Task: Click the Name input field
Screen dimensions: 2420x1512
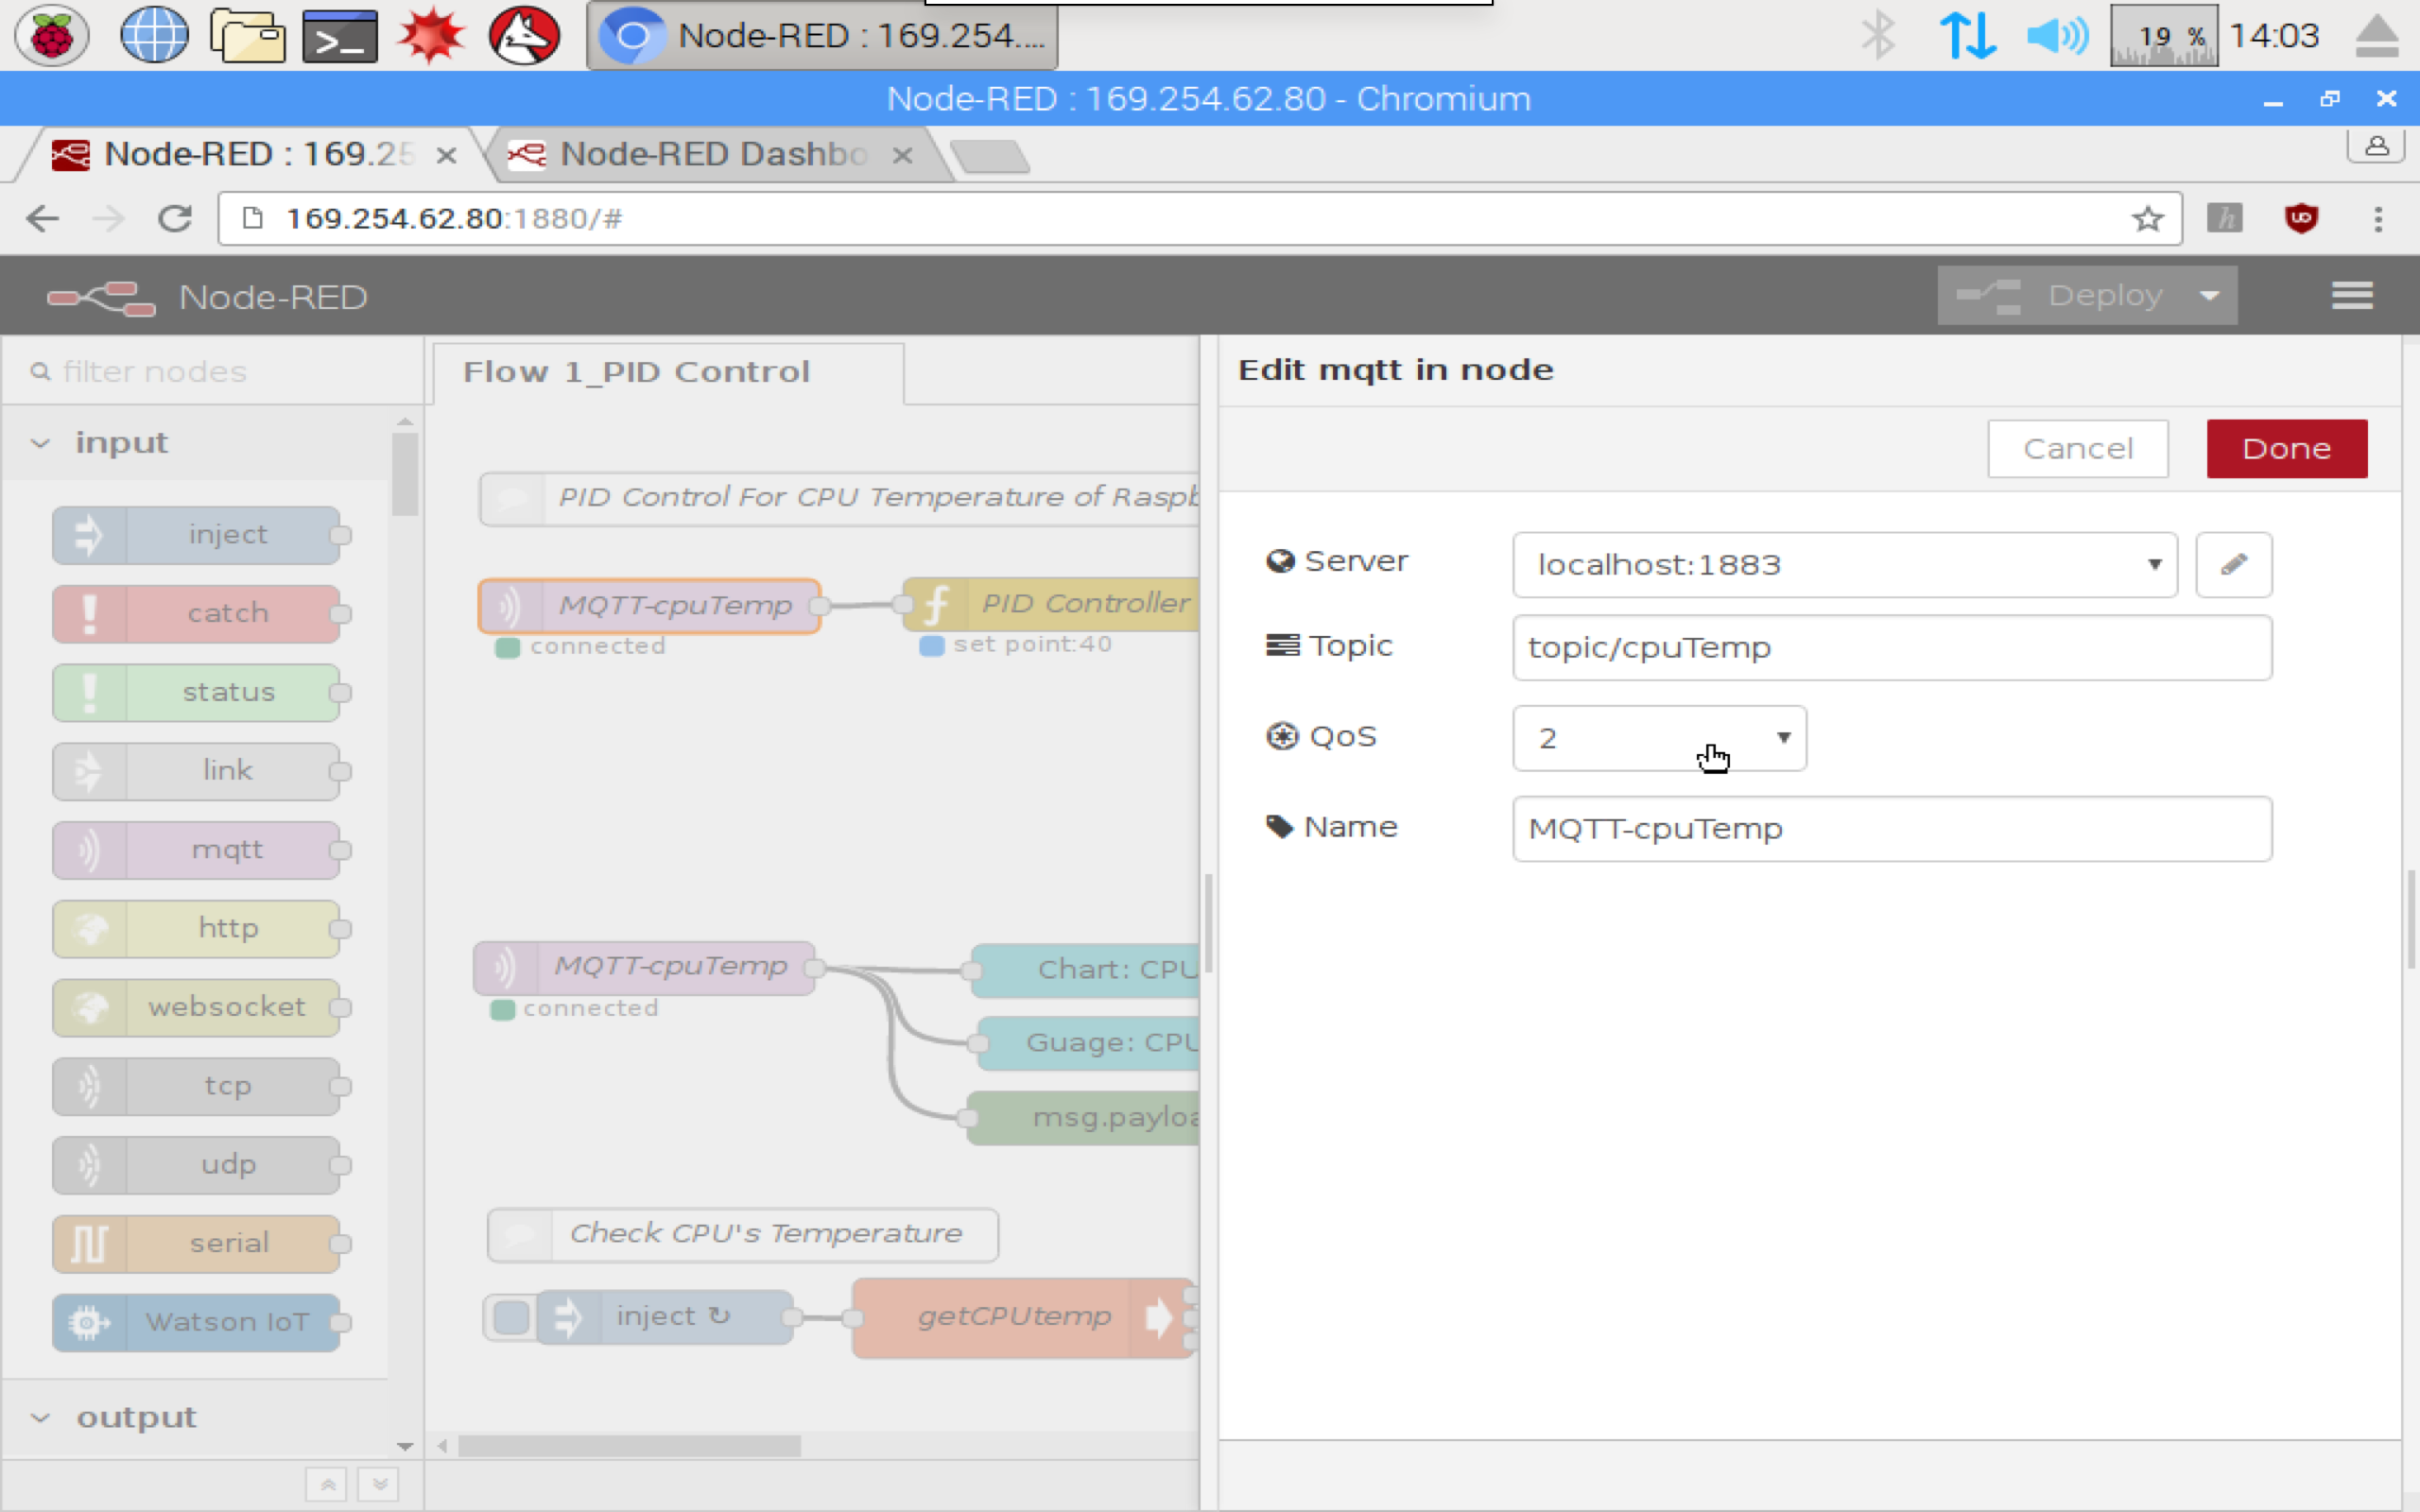Action: (1892, 829)
